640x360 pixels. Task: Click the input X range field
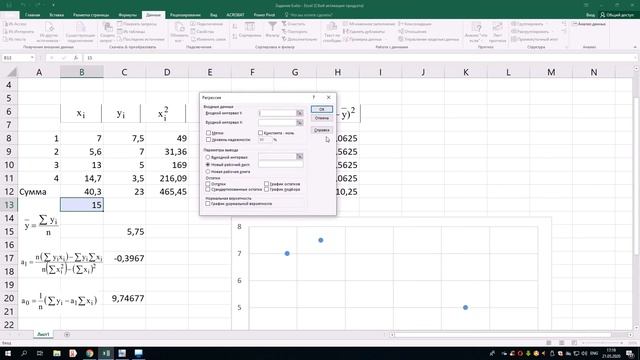pos(277,122)
